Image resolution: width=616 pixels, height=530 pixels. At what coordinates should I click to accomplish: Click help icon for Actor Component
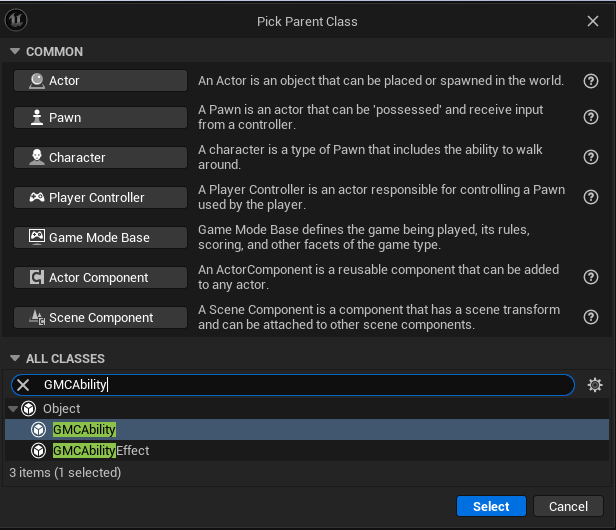[591, 277]
